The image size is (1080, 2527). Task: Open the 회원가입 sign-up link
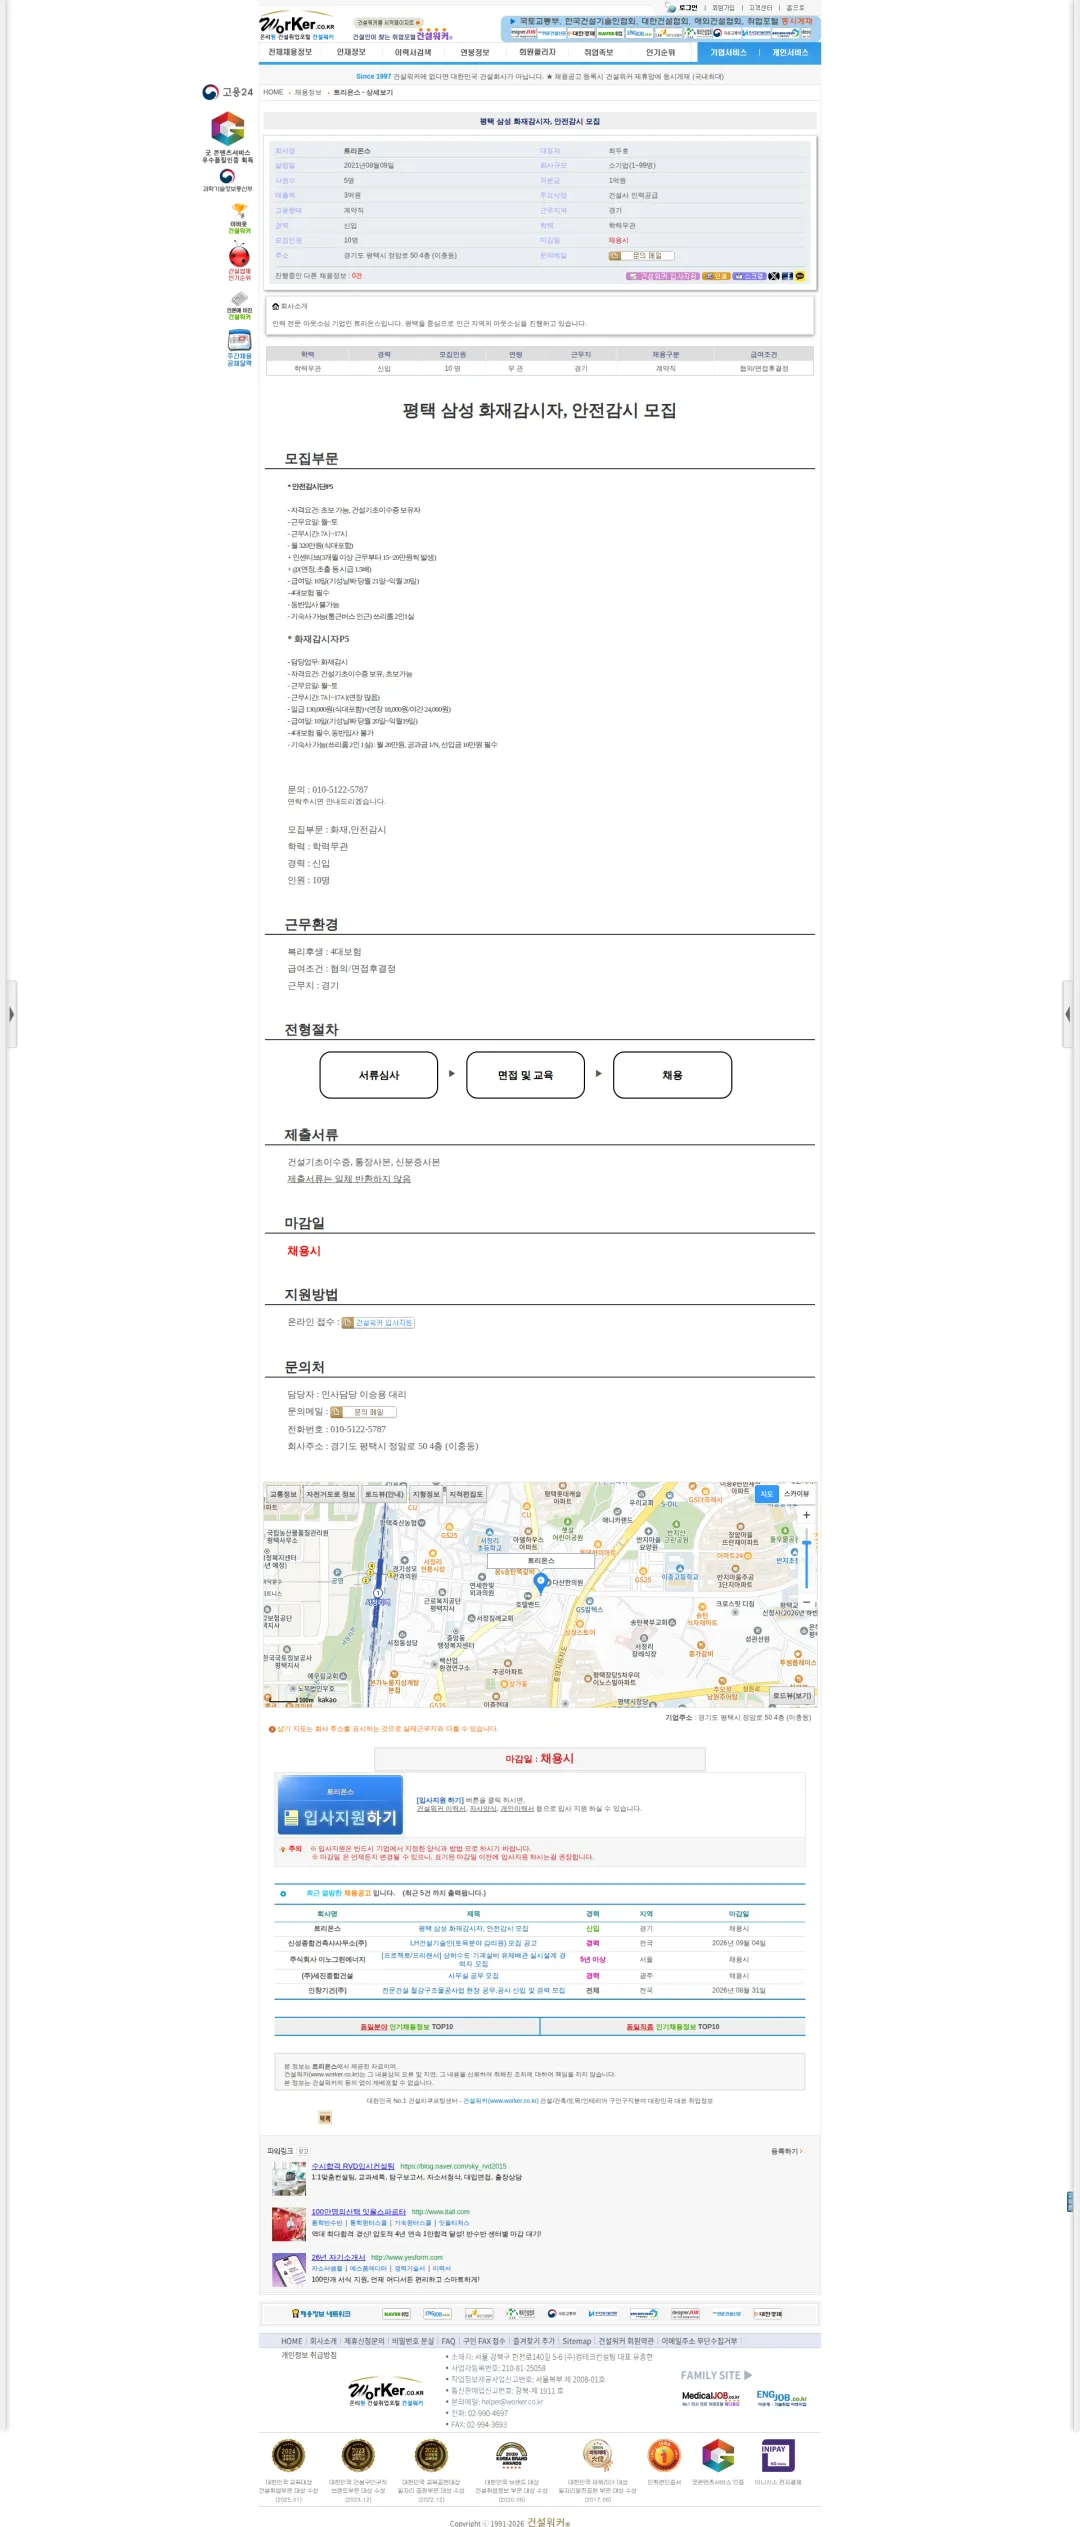click(722, 8)
